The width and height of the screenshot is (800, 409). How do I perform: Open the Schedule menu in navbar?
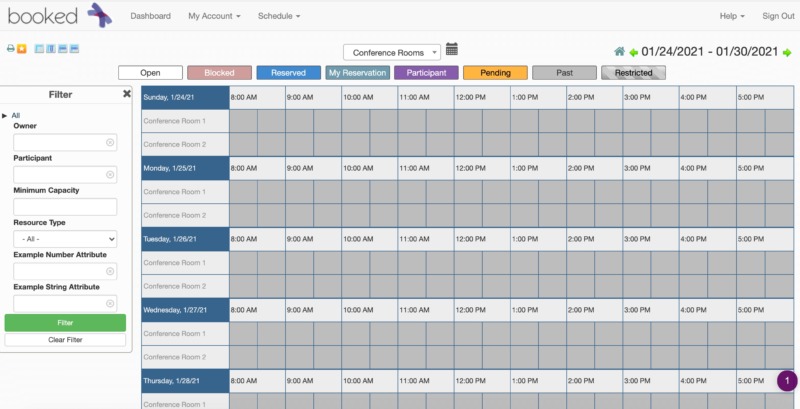click(x=279, y=16)
